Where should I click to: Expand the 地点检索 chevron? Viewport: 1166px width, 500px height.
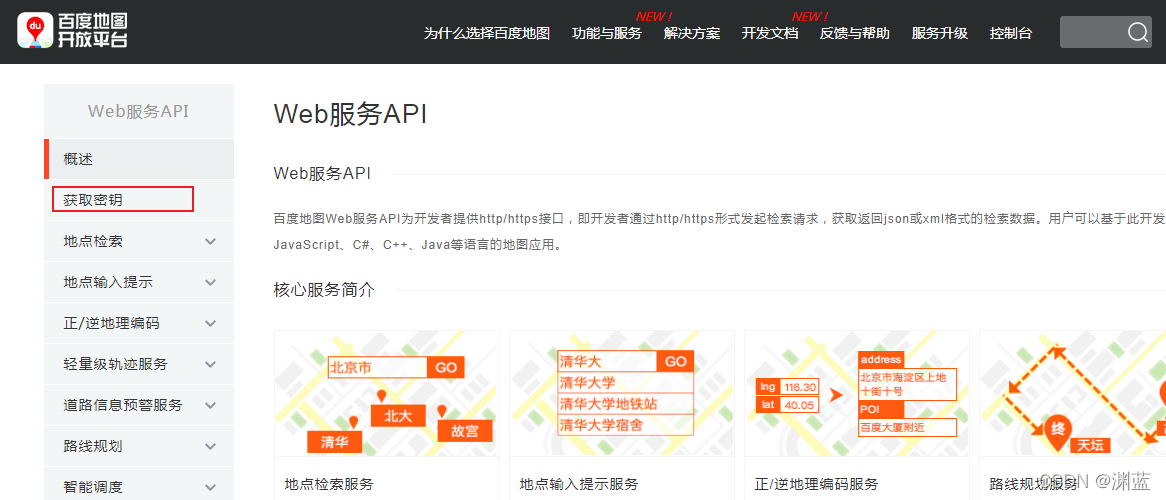pos(210,242)
